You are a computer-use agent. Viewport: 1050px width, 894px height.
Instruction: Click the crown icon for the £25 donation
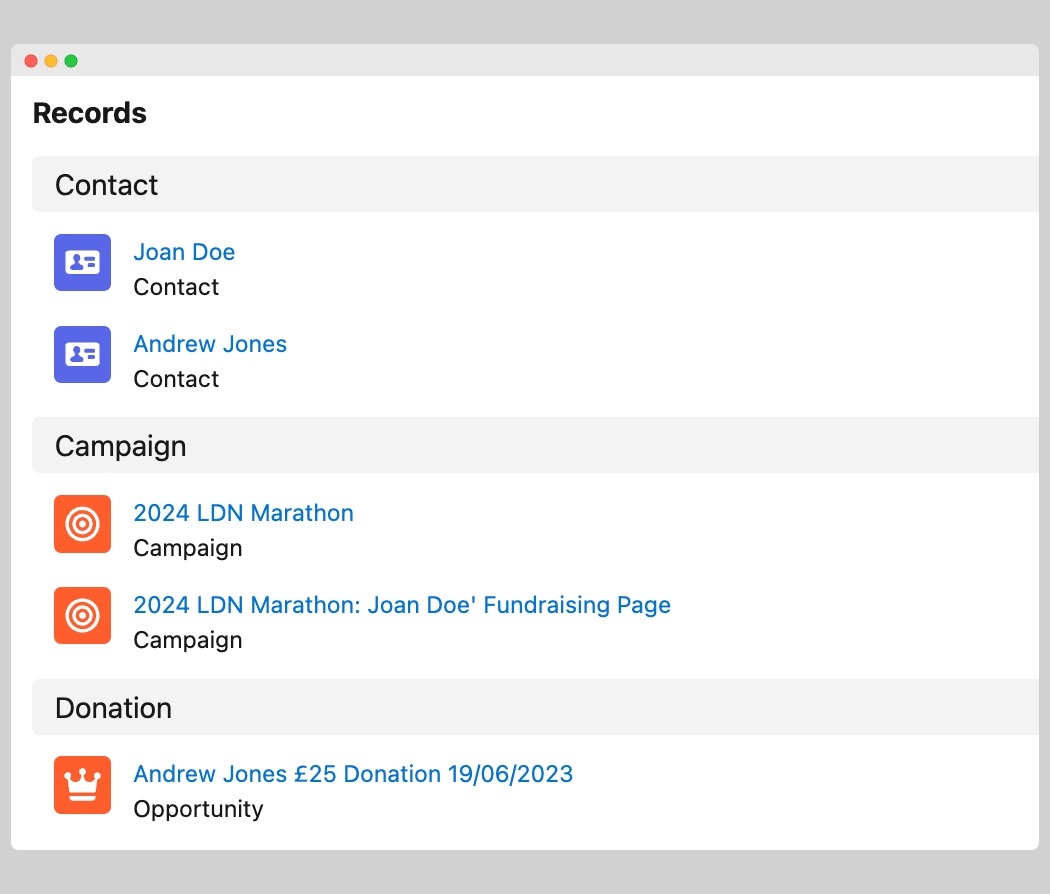82,785
